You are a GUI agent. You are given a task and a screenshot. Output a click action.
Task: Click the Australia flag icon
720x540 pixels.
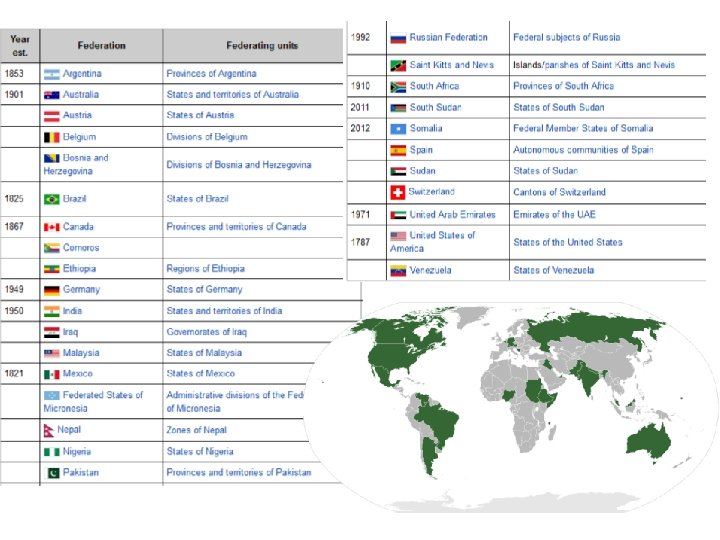tap(52, 95)
